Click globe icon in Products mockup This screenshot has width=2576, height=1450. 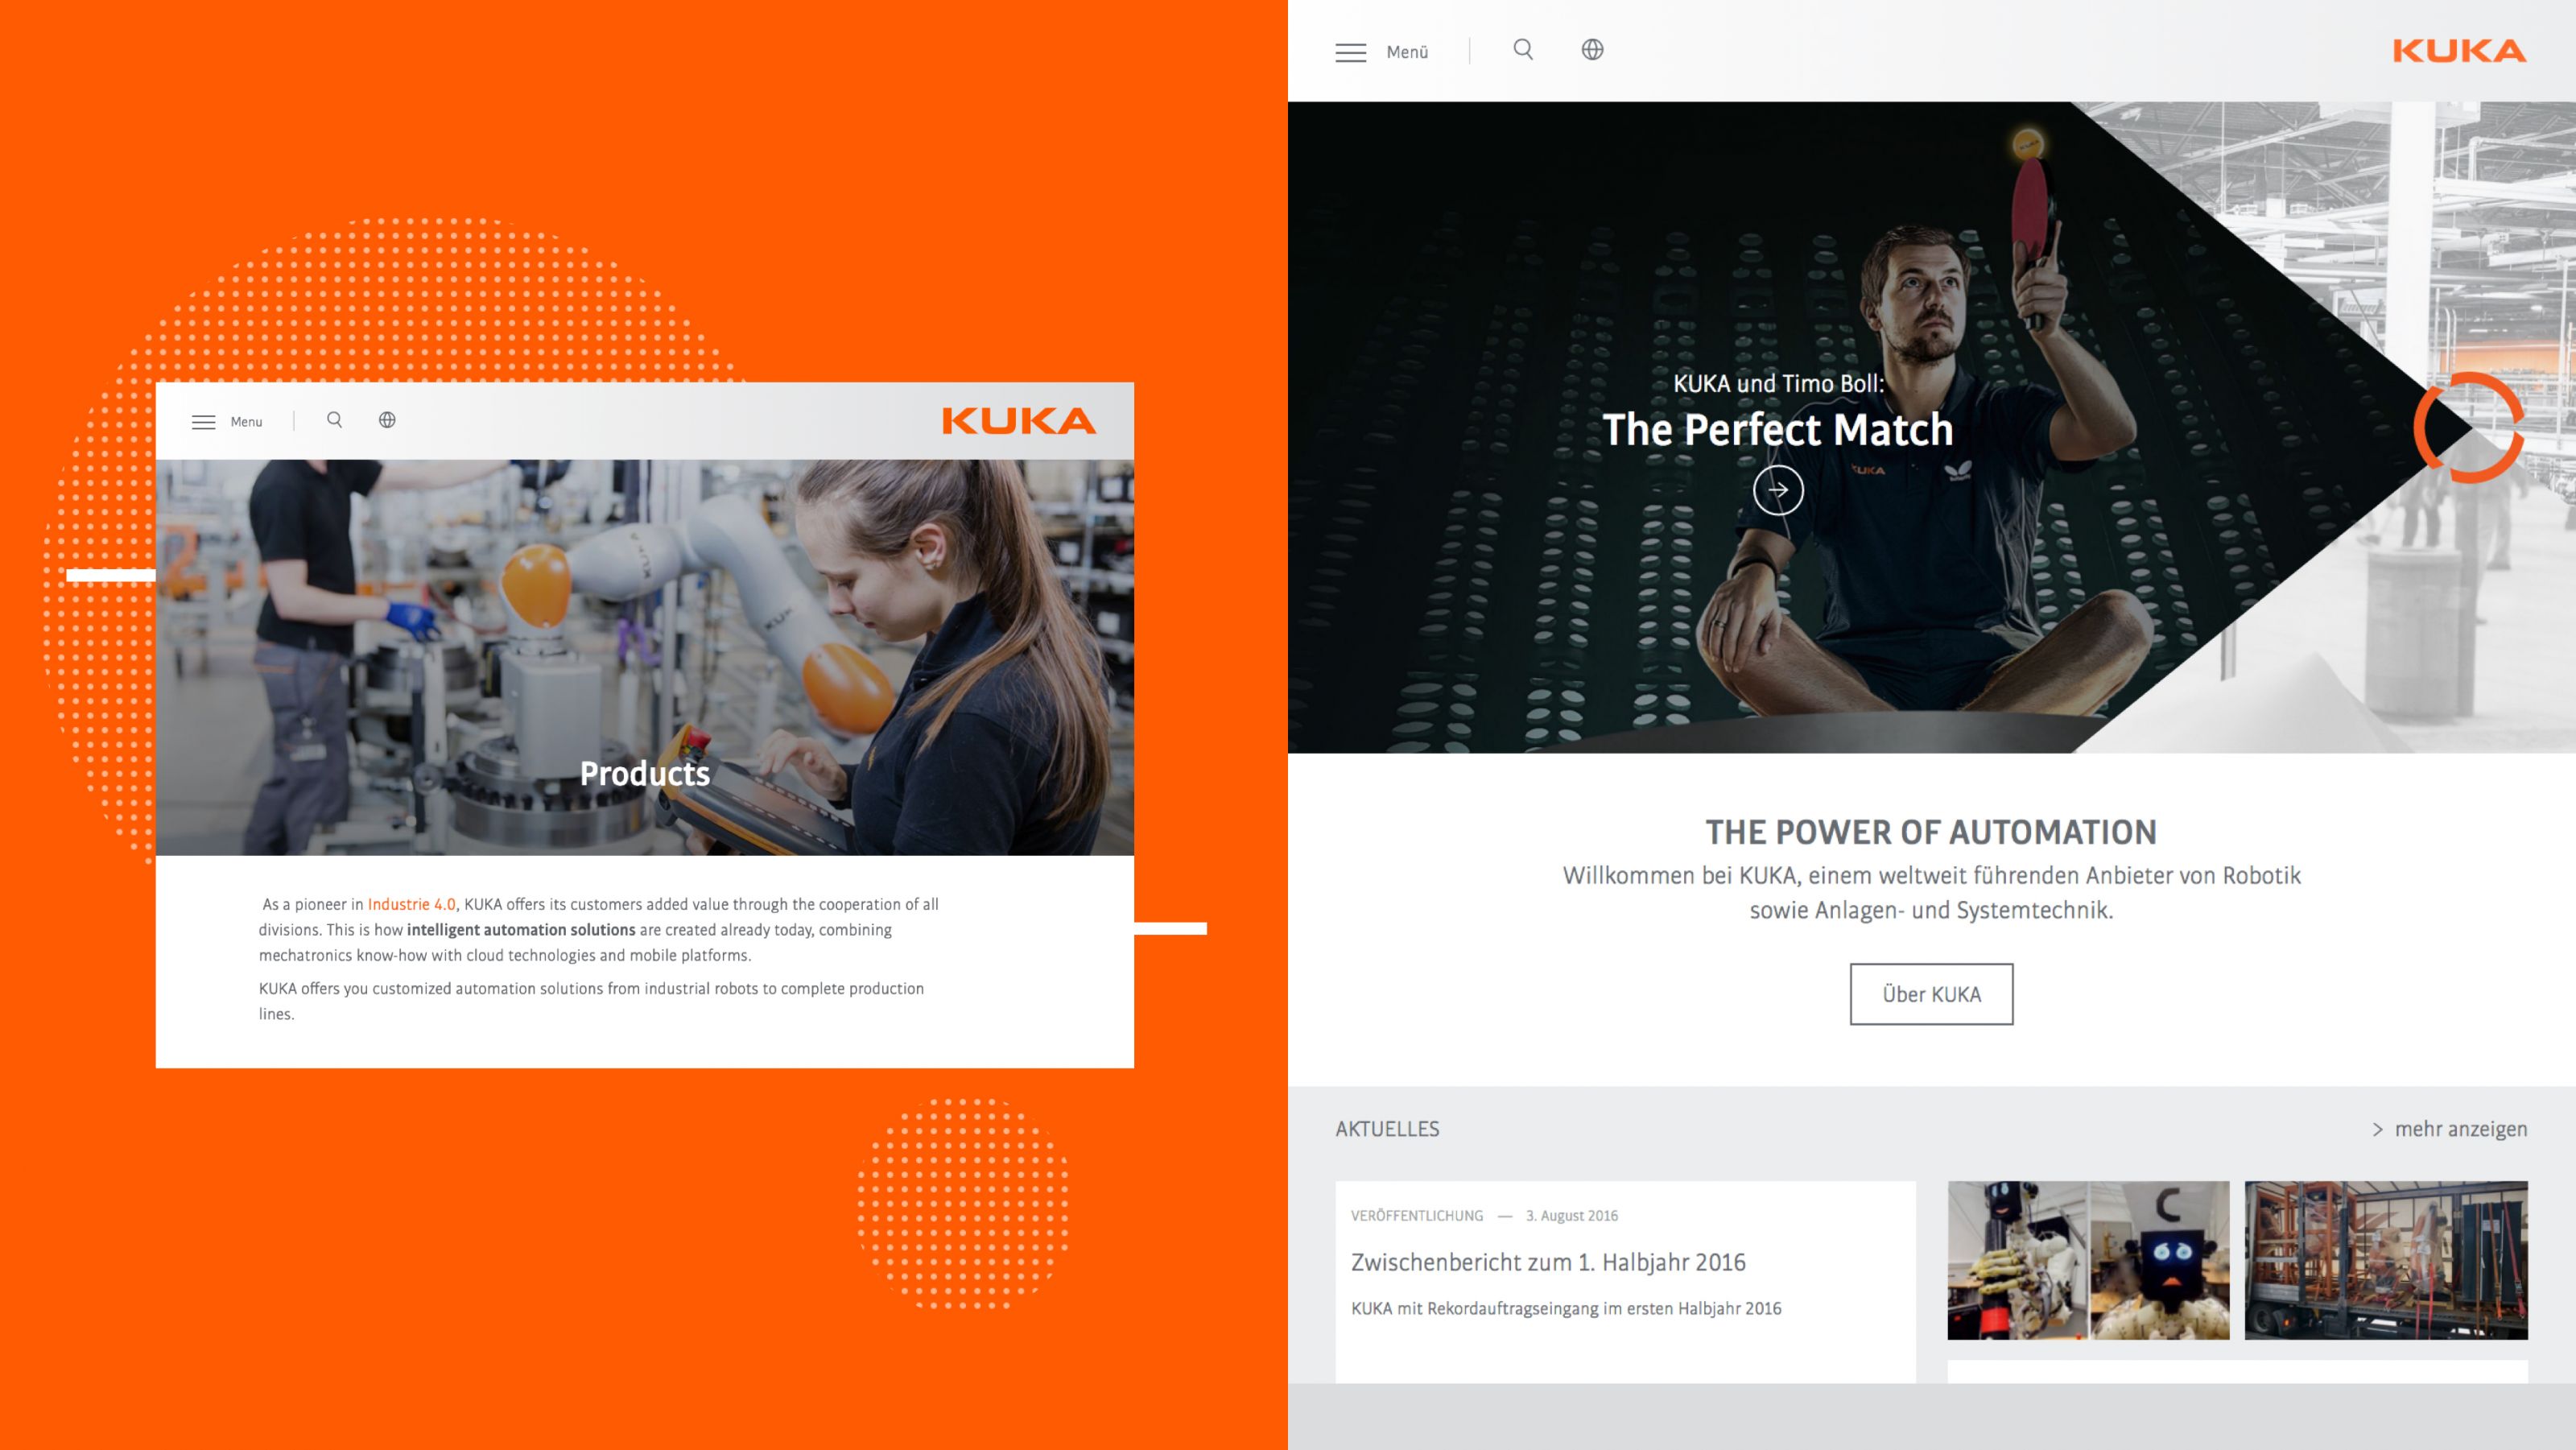pyautogui.click(x=387, y=420)
